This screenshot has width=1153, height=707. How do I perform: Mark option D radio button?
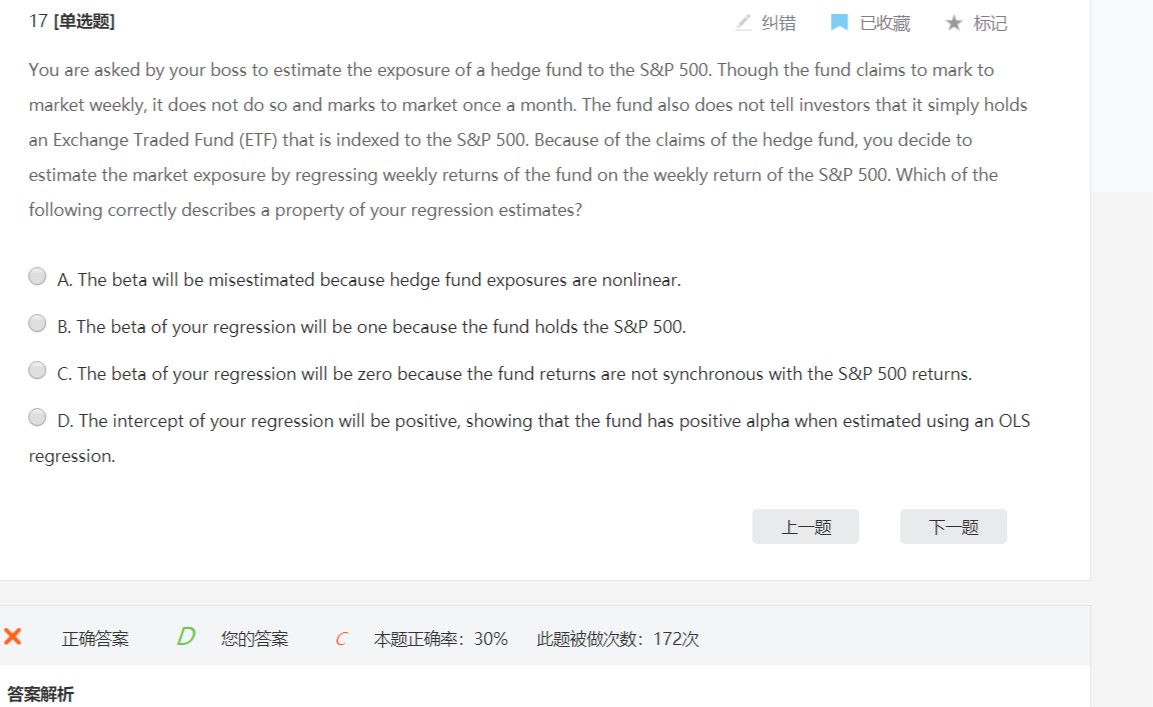[x=37, y=418]
